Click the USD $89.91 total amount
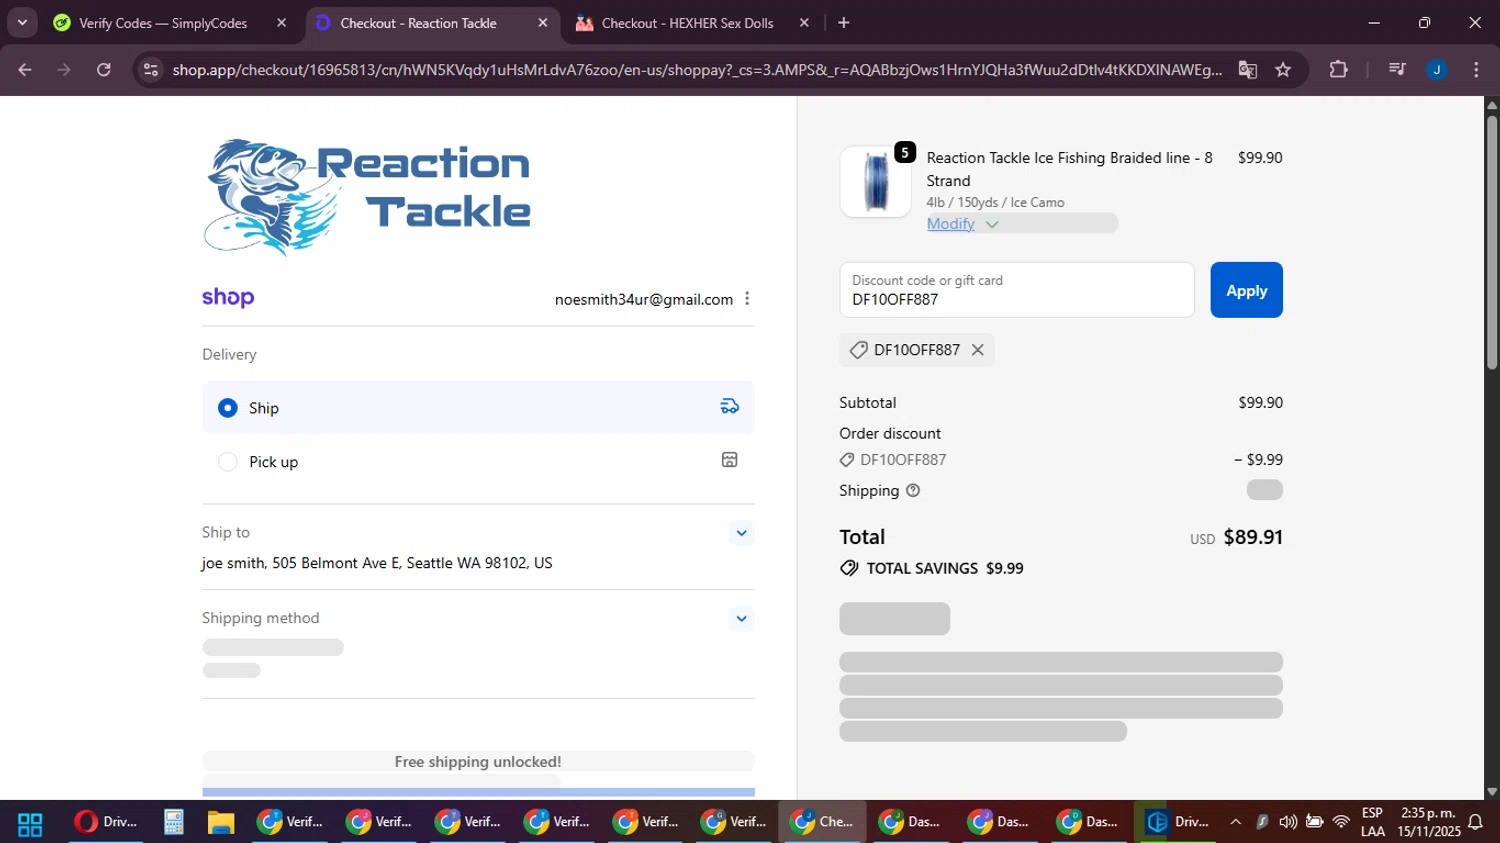 click(1236, 537)
